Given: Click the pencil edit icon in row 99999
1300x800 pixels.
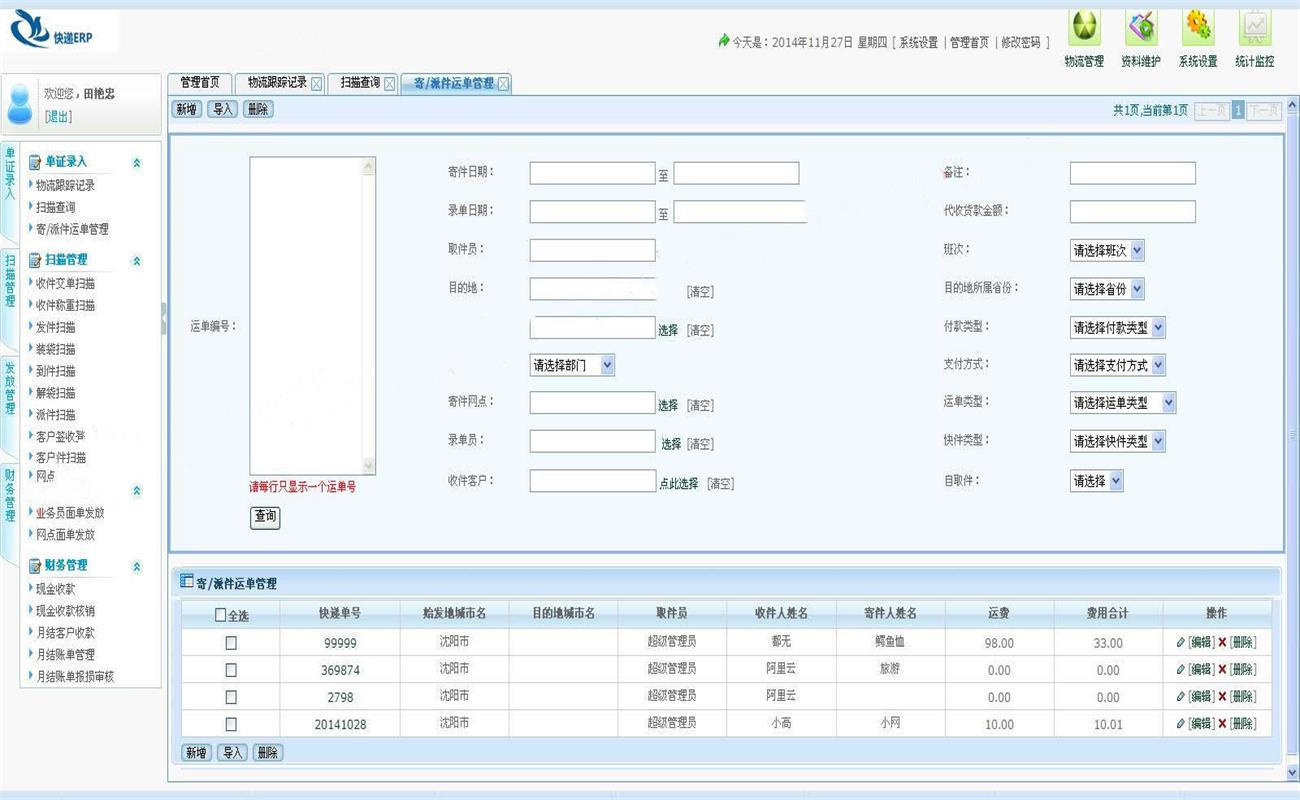Looking at the screenshot, I should point(1181,642).
